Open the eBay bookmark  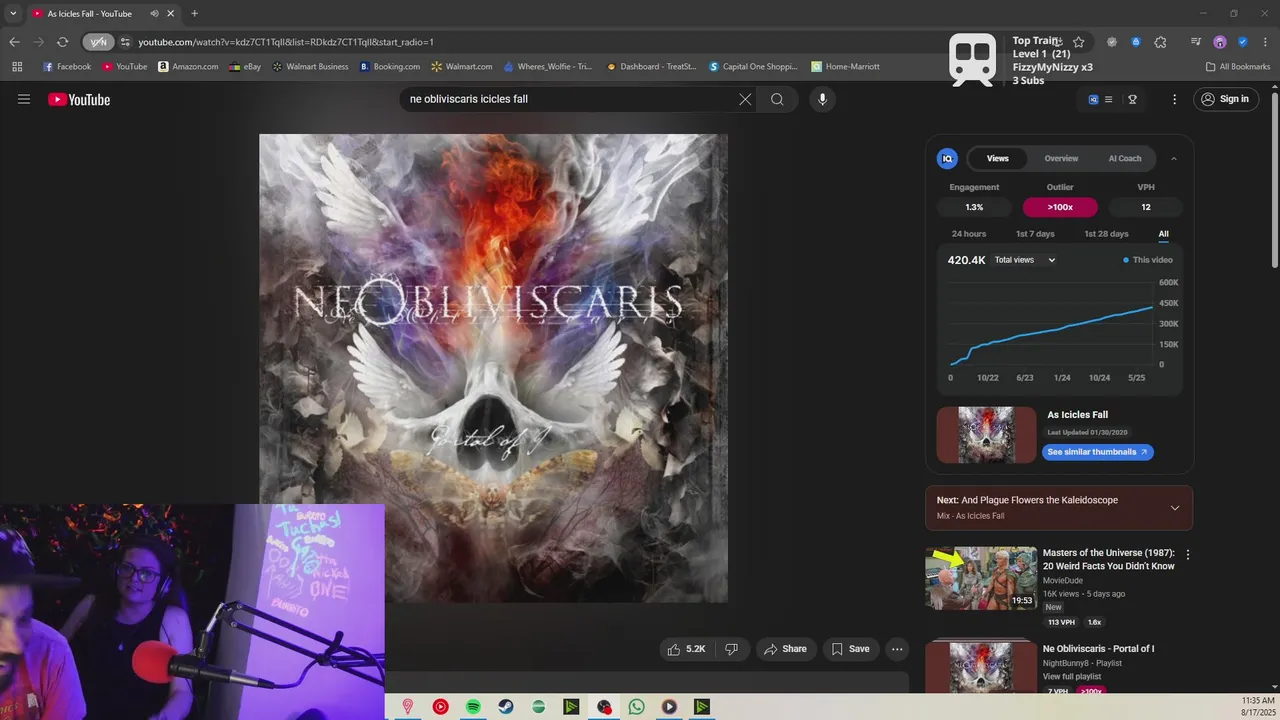pos(244,67)
